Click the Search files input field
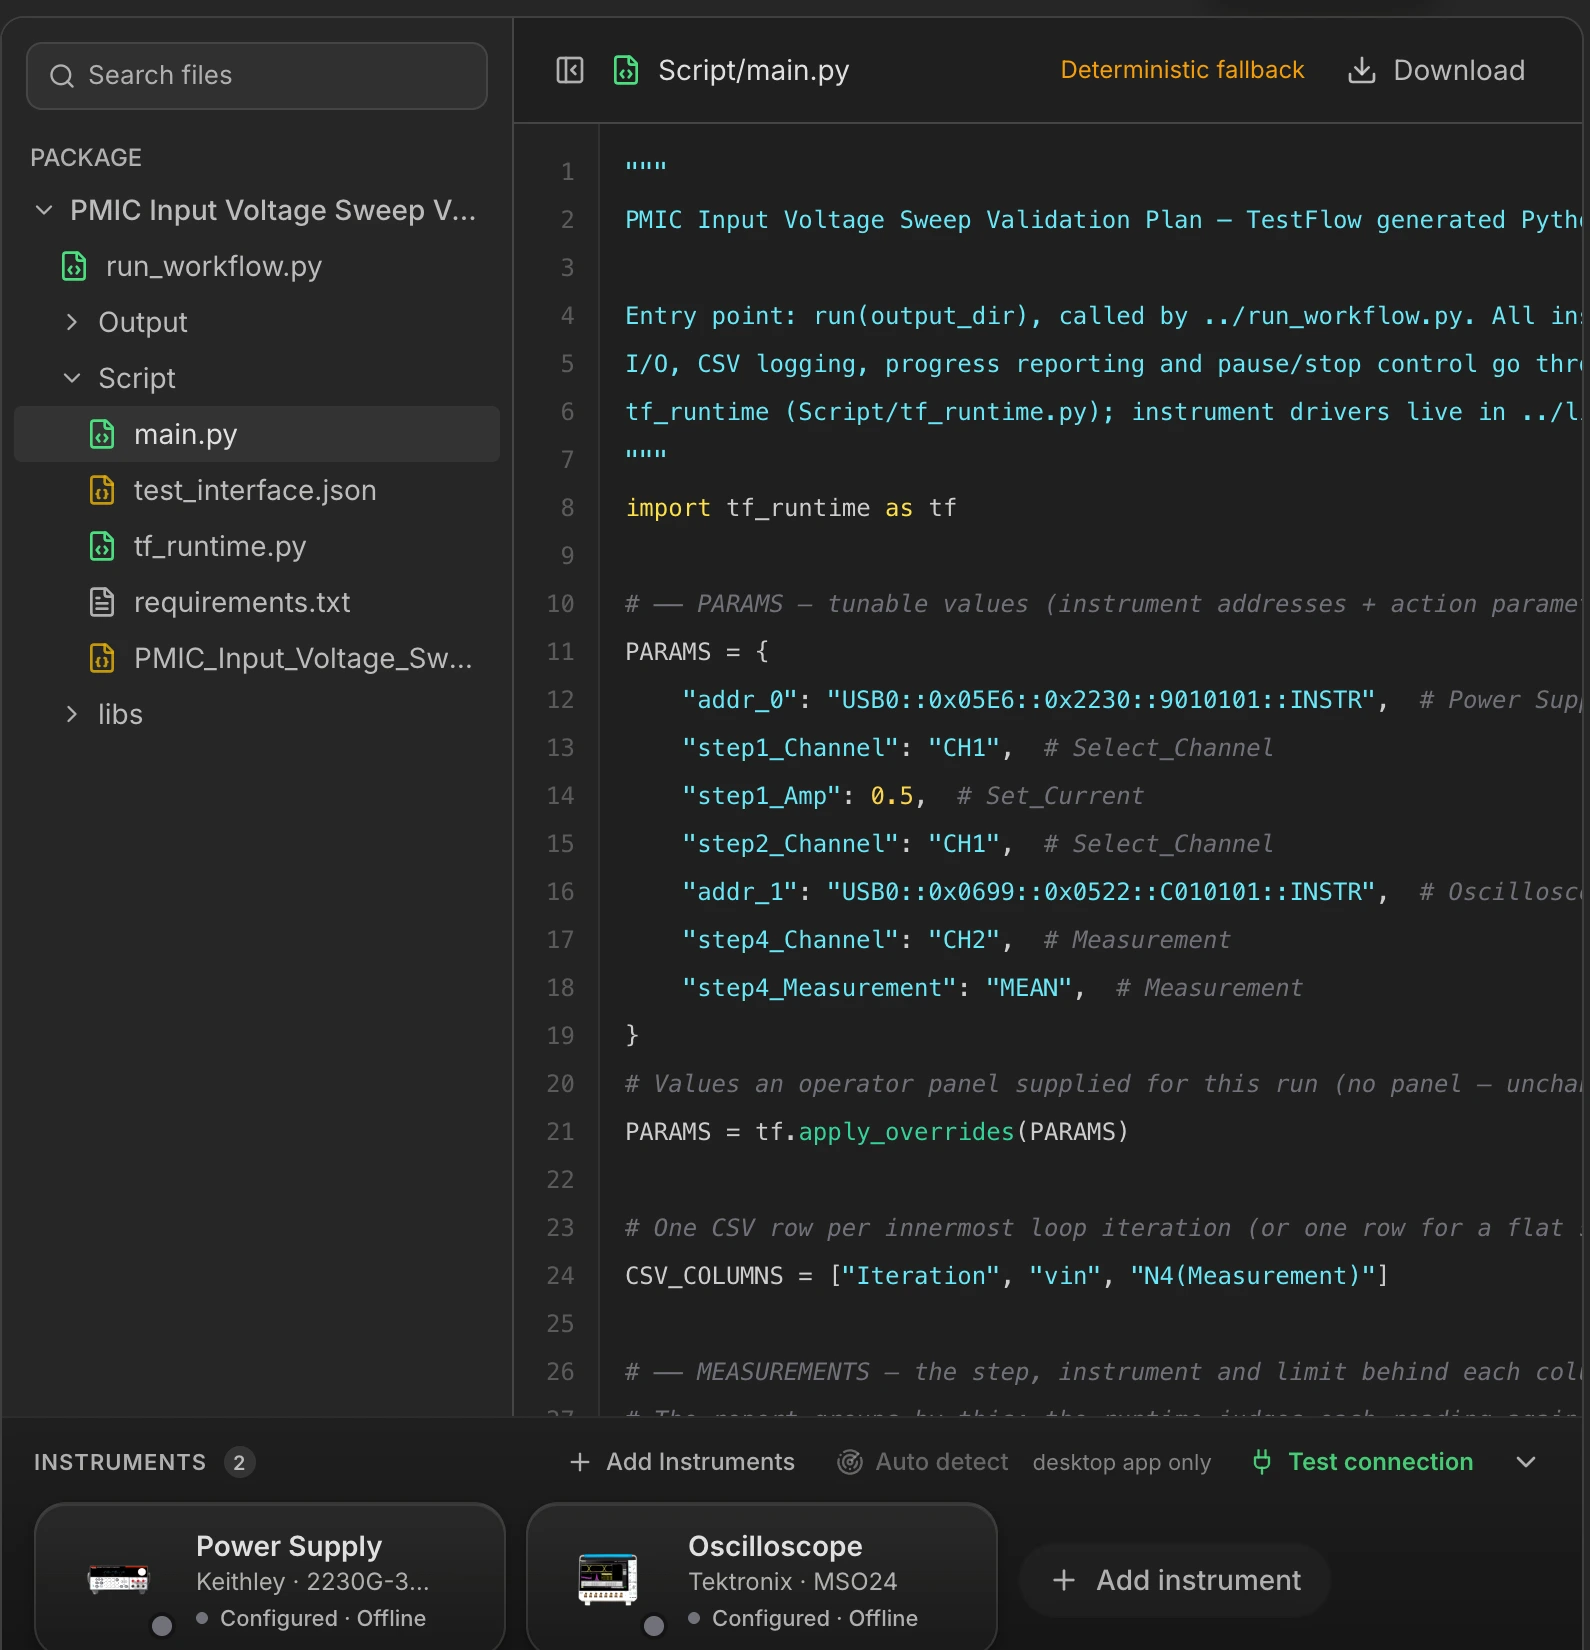 [x=257, y=76]
